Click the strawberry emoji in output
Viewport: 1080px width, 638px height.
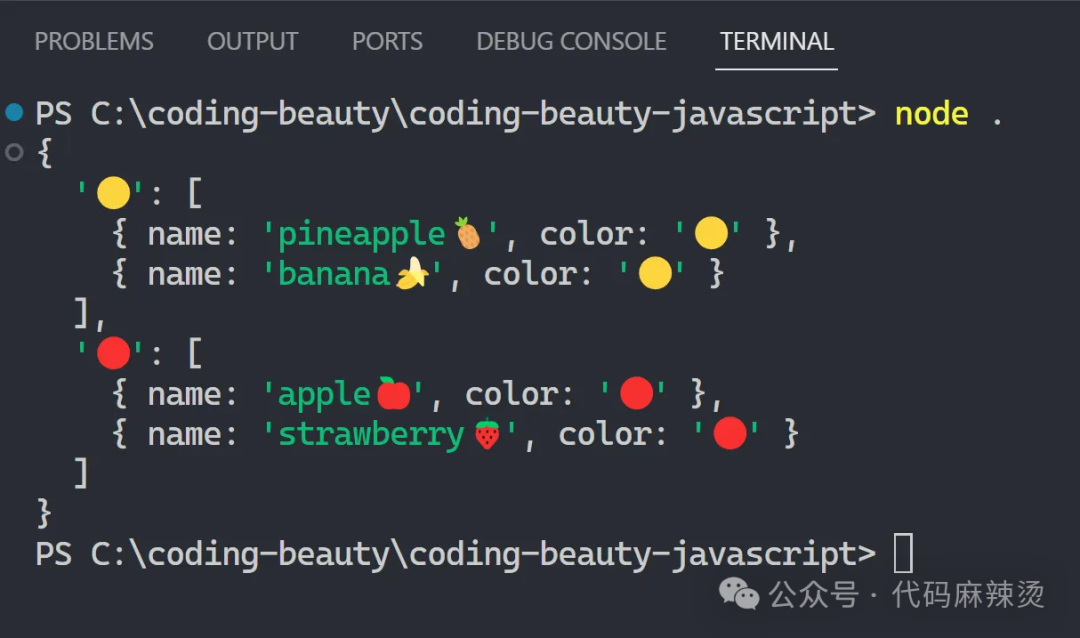click(486, 433)
